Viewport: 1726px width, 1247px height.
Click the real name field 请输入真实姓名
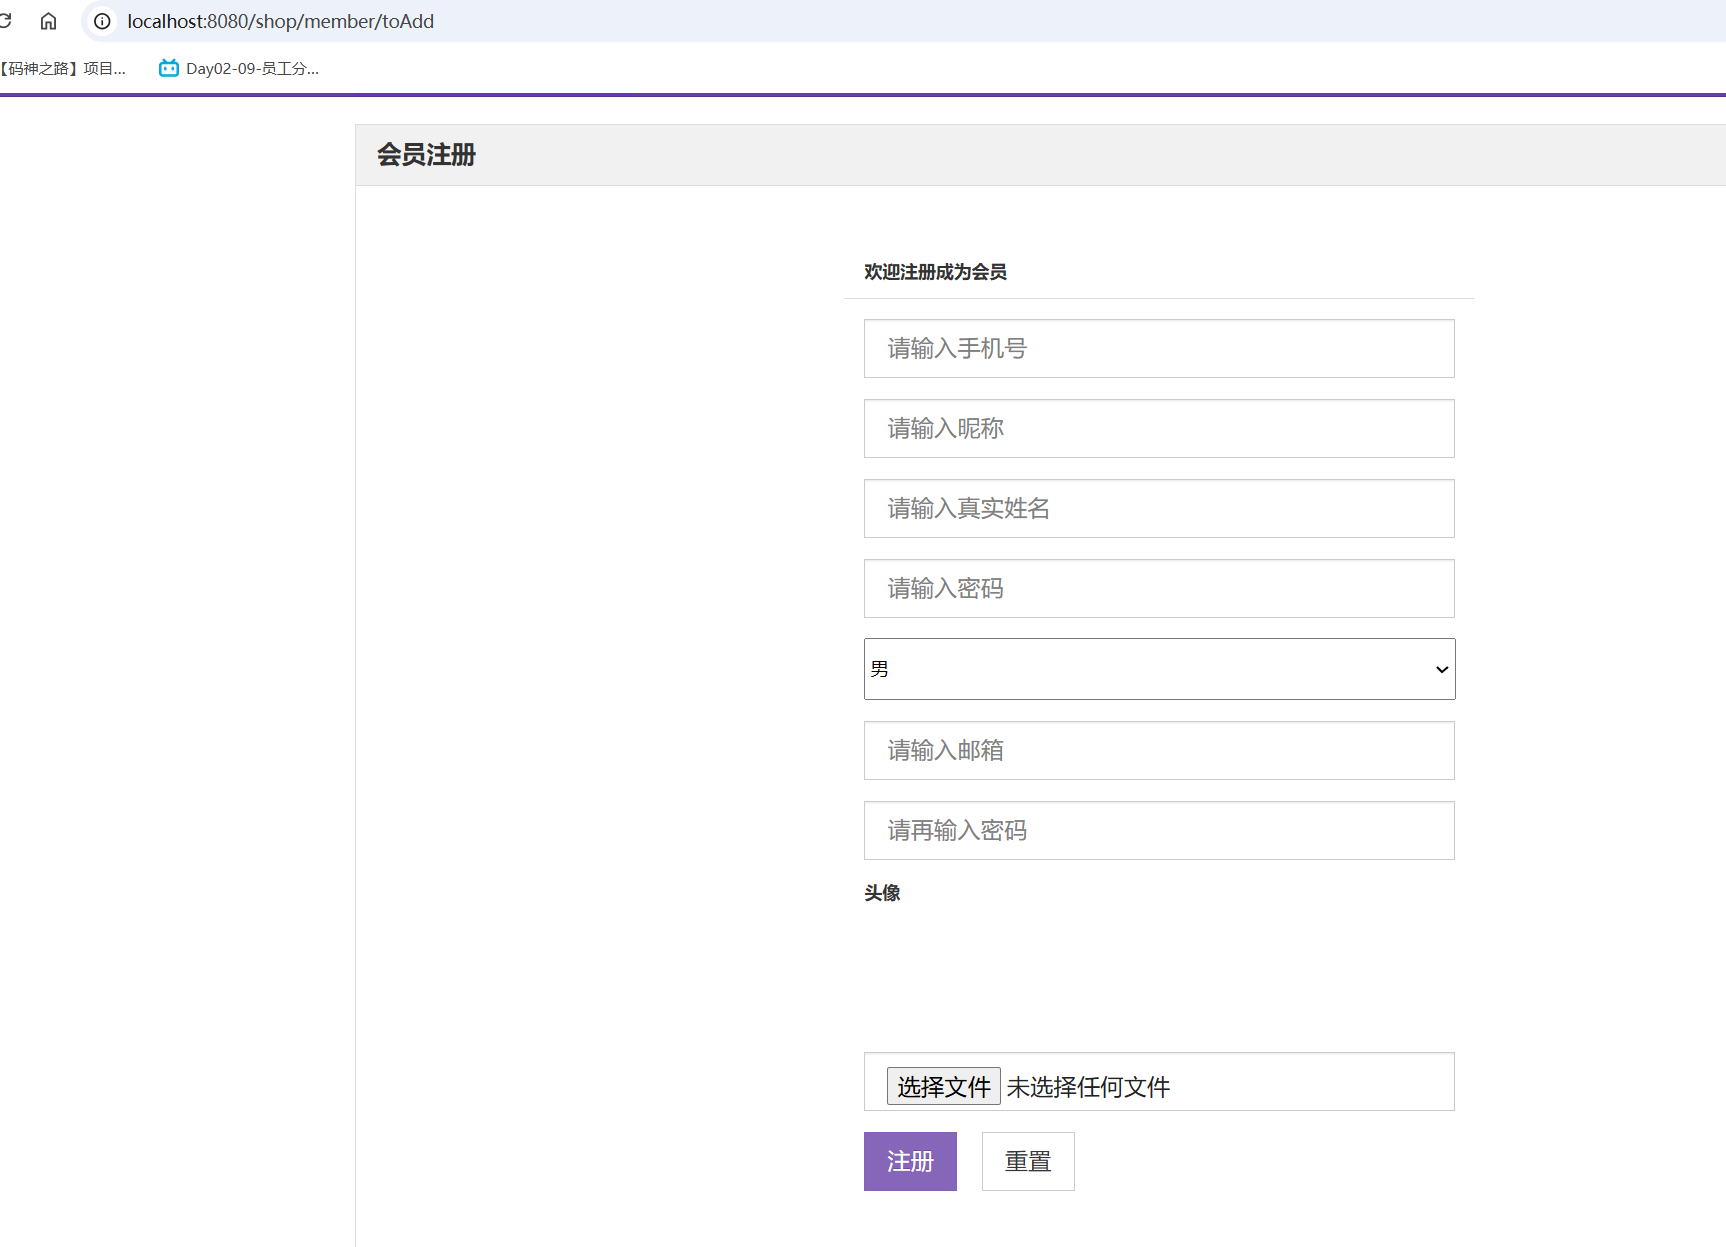click(1158, 508)
